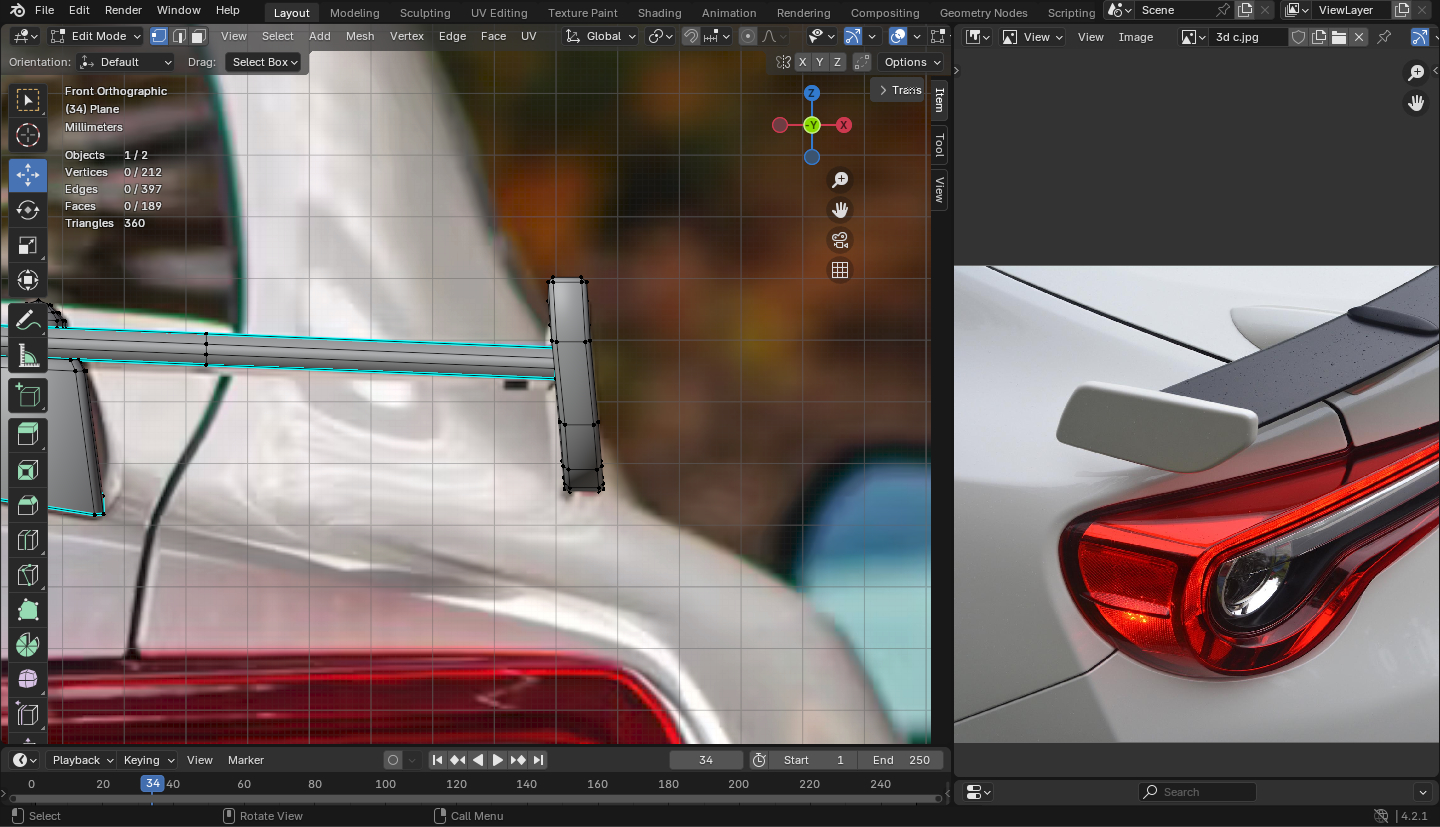Open the Item sidebar tab
The height and width of the screenshot is (827, 1440).
pos(939,100)
